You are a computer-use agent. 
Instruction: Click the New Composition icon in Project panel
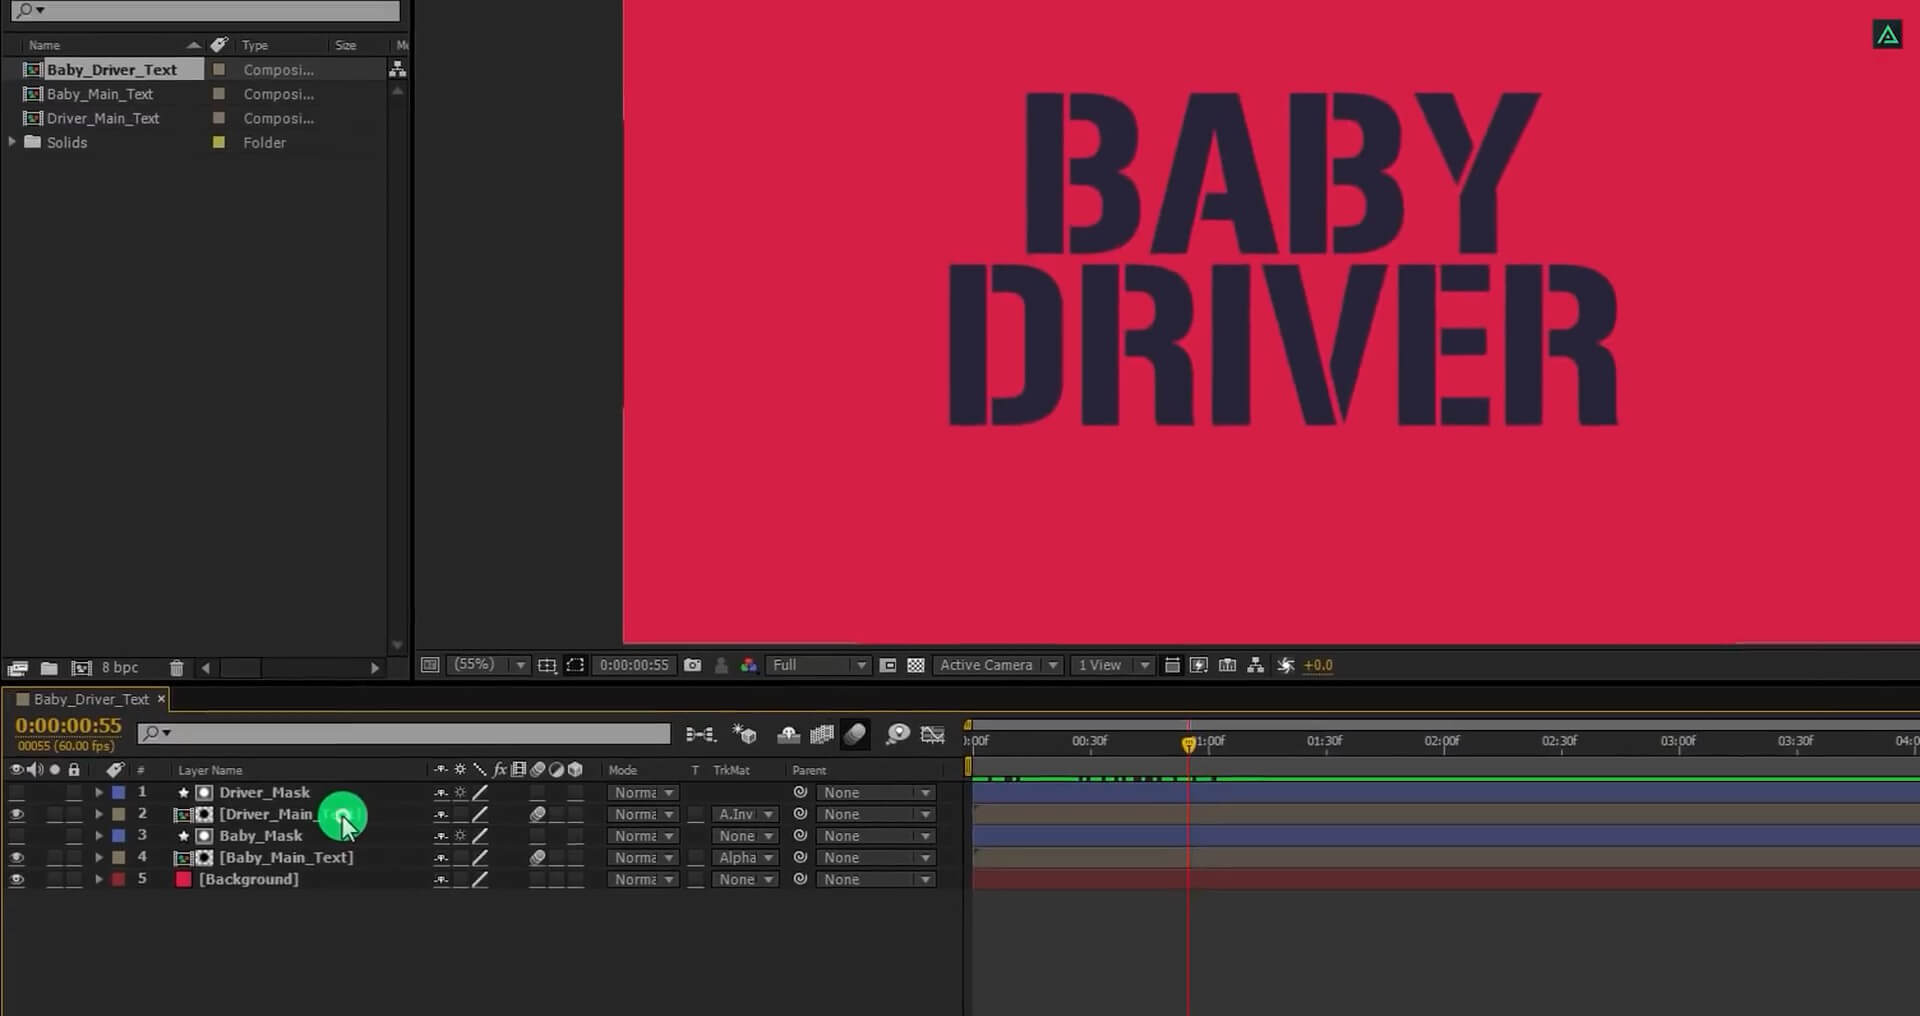pos(82,668)
